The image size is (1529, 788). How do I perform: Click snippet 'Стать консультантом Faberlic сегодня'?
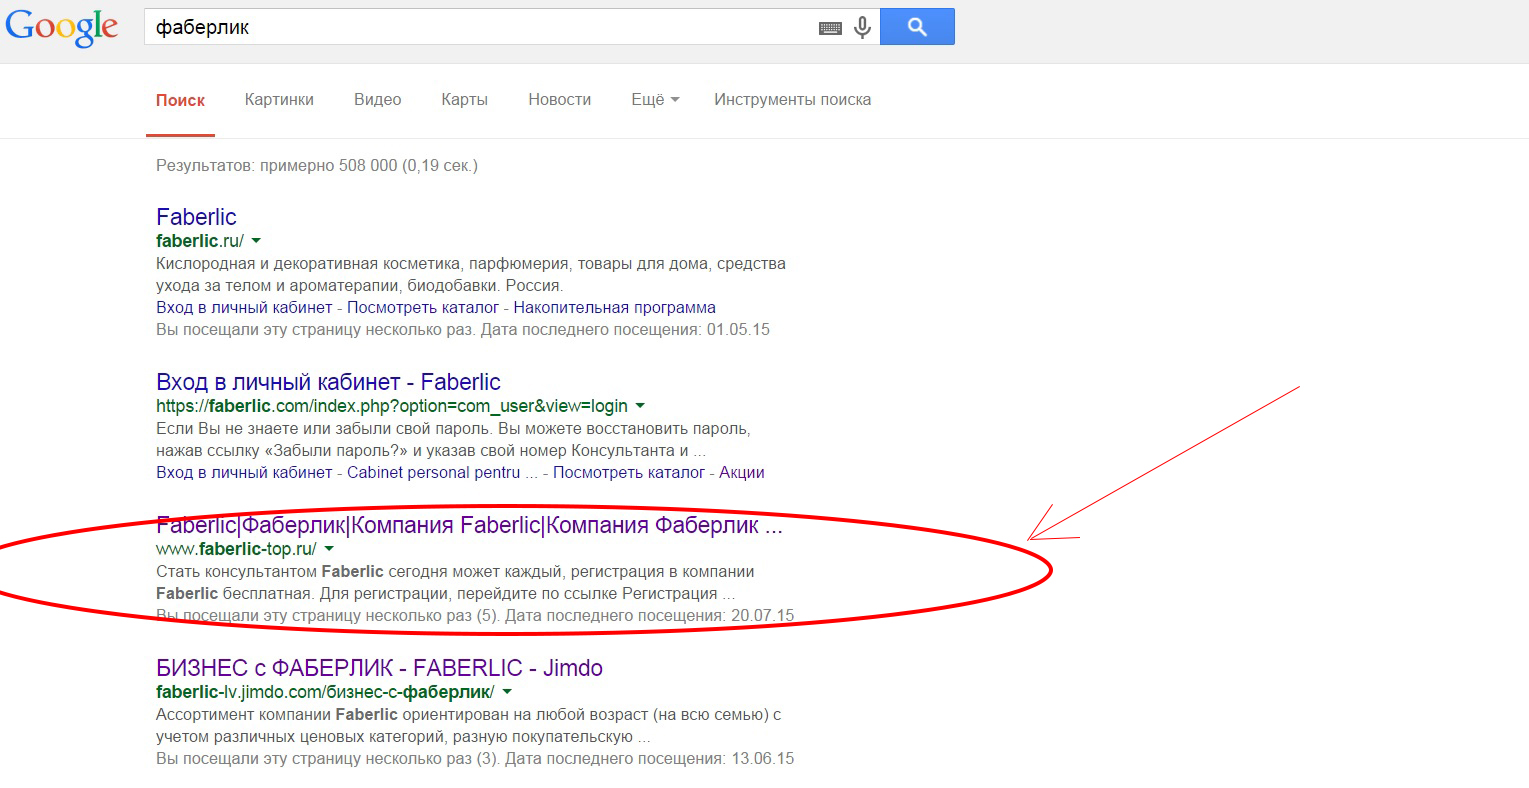click(455, 583)
